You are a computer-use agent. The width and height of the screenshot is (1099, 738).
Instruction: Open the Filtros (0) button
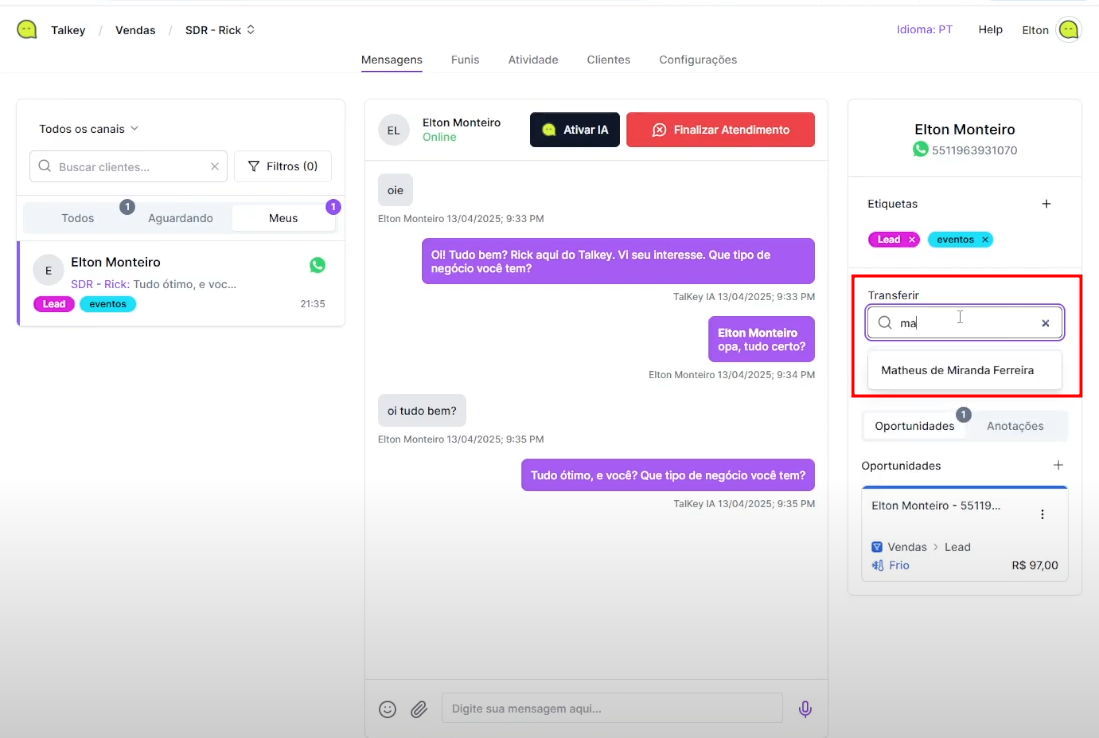(x=283, y=166)
